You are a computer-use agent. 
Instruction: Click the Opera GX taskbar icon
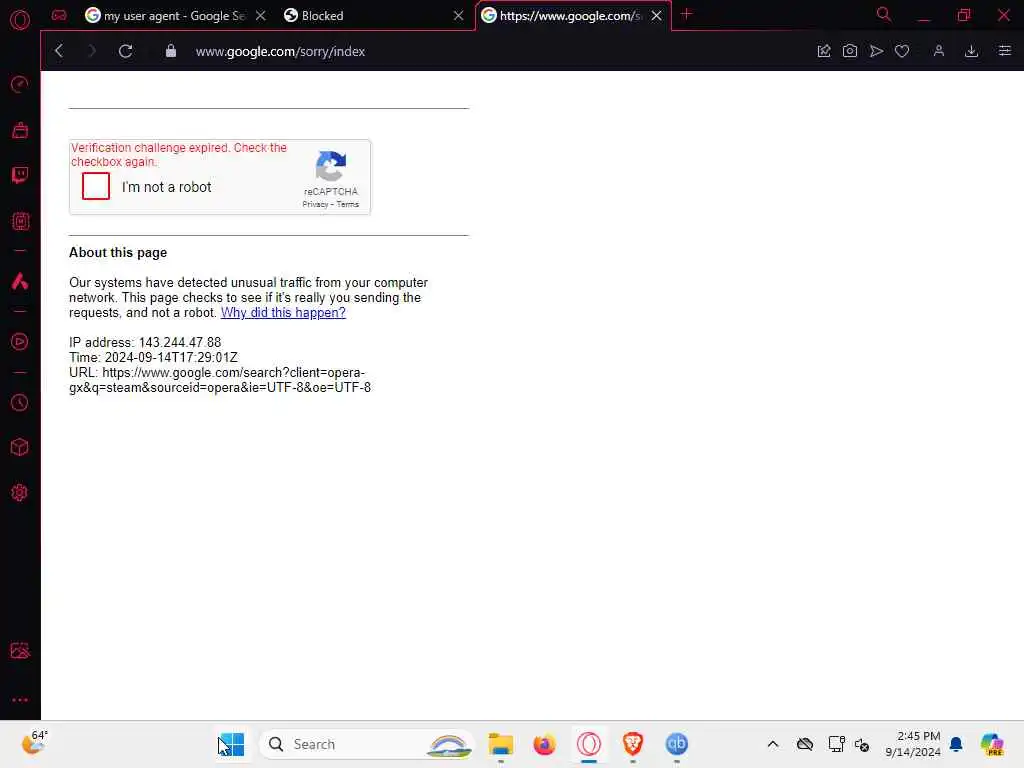(588, 744)
